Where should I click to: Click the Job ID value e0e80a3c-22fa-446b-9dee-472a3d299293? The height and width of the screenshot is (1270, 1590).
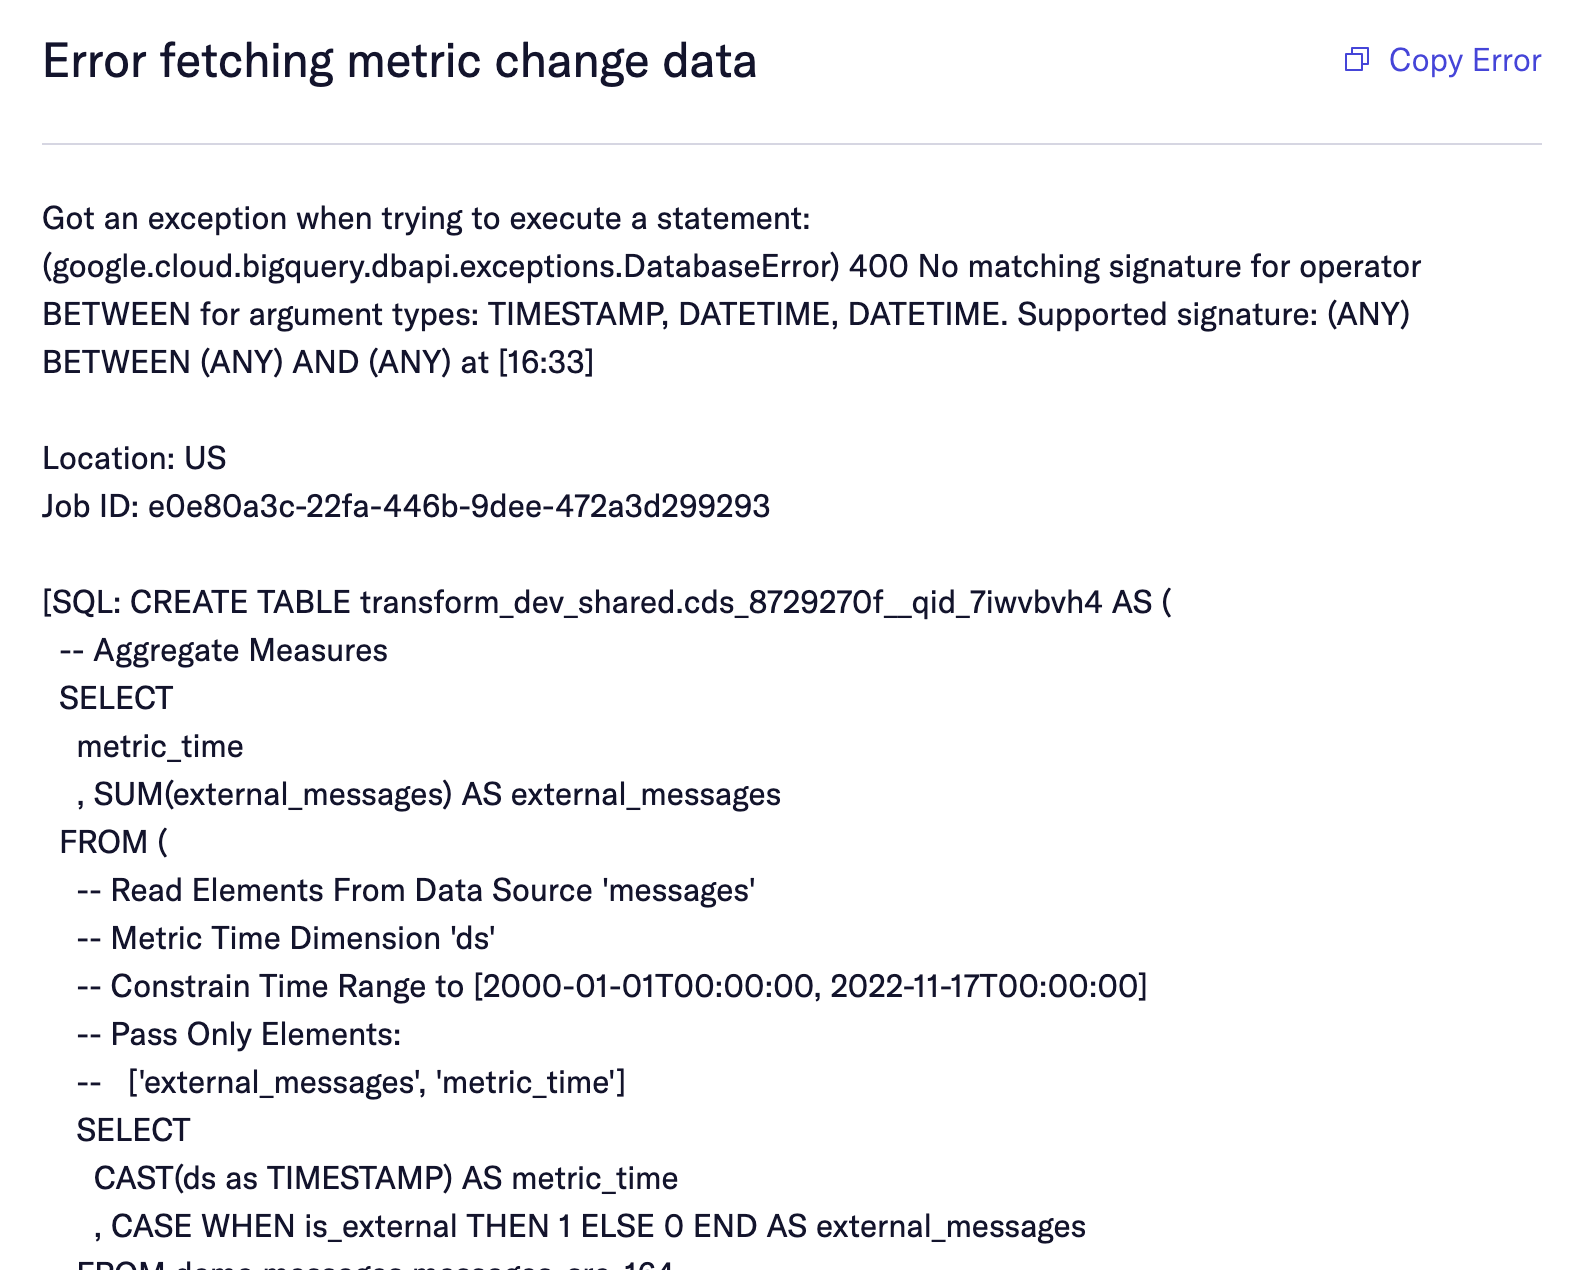(x=458, y=507)
